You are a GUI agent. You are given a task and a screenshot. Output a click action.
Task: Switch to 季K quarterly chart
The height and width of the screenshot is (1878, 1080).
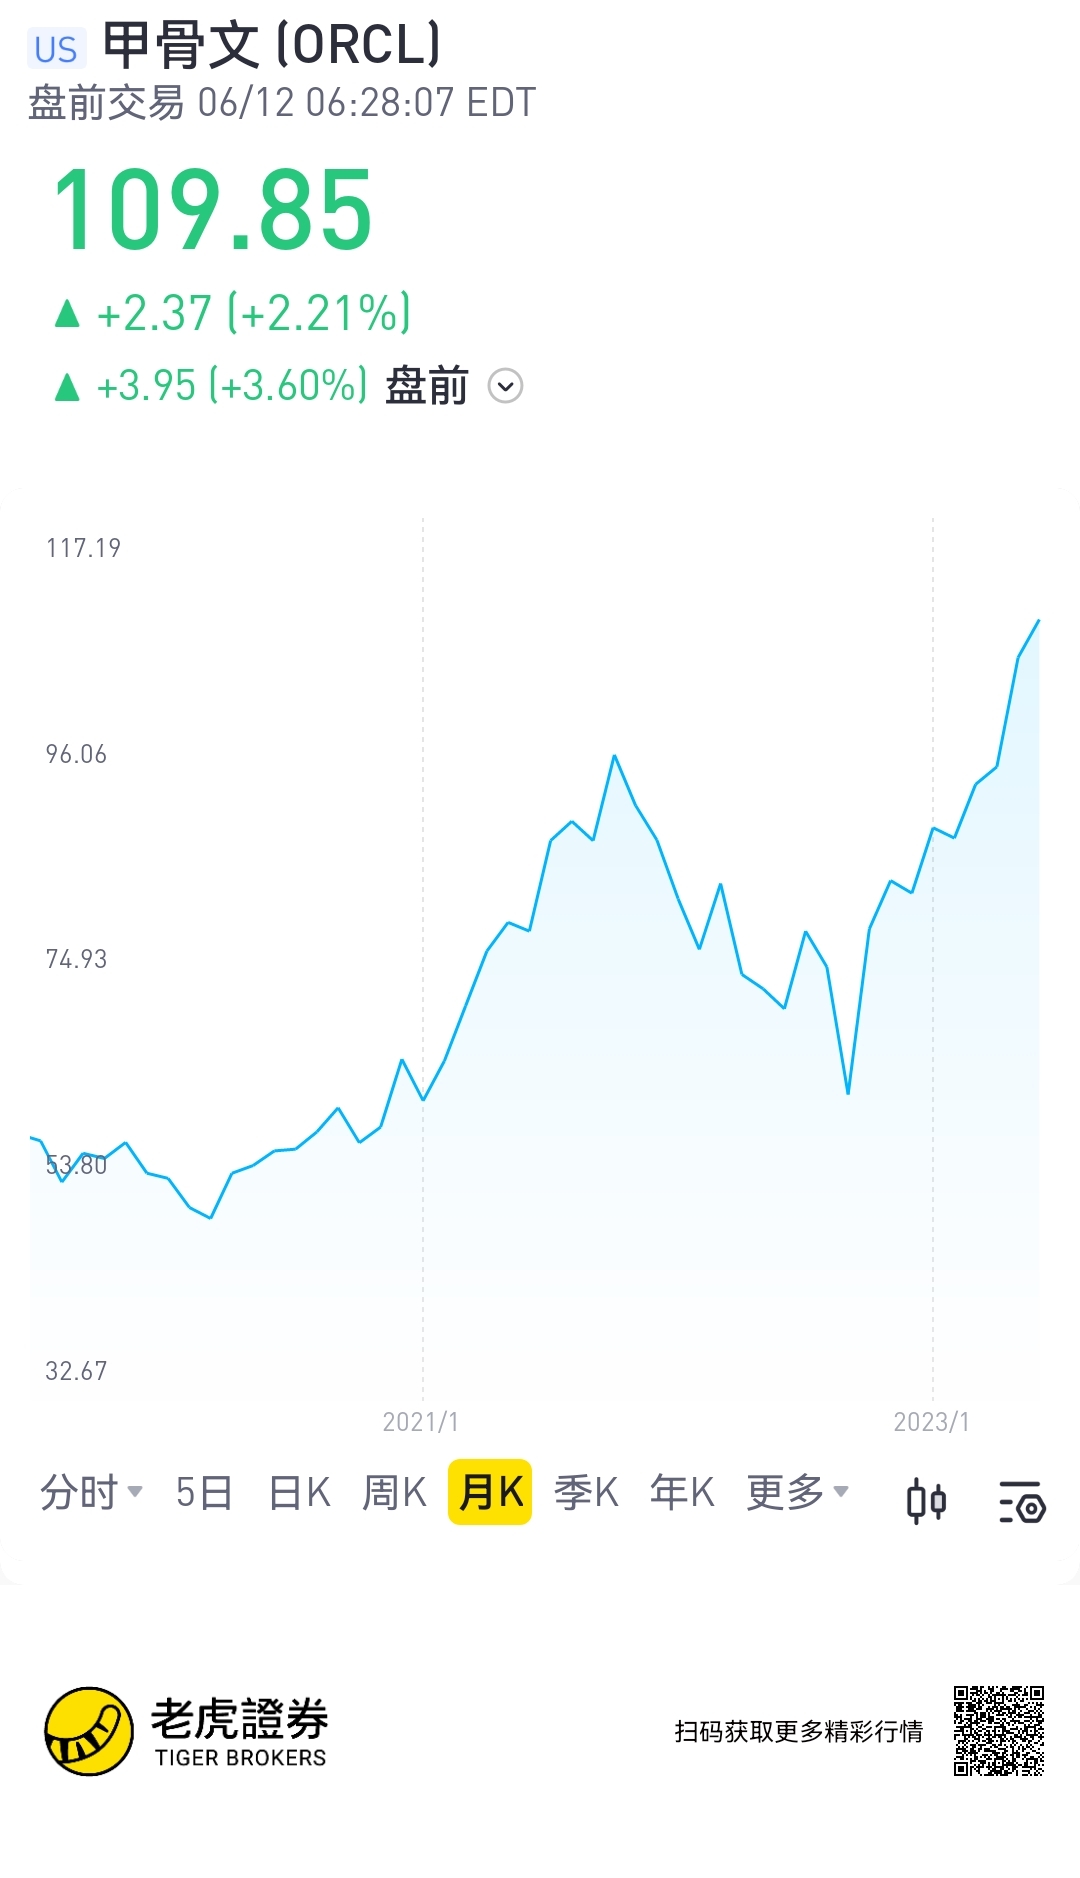pyautogui.click(x=586, y=1492)
